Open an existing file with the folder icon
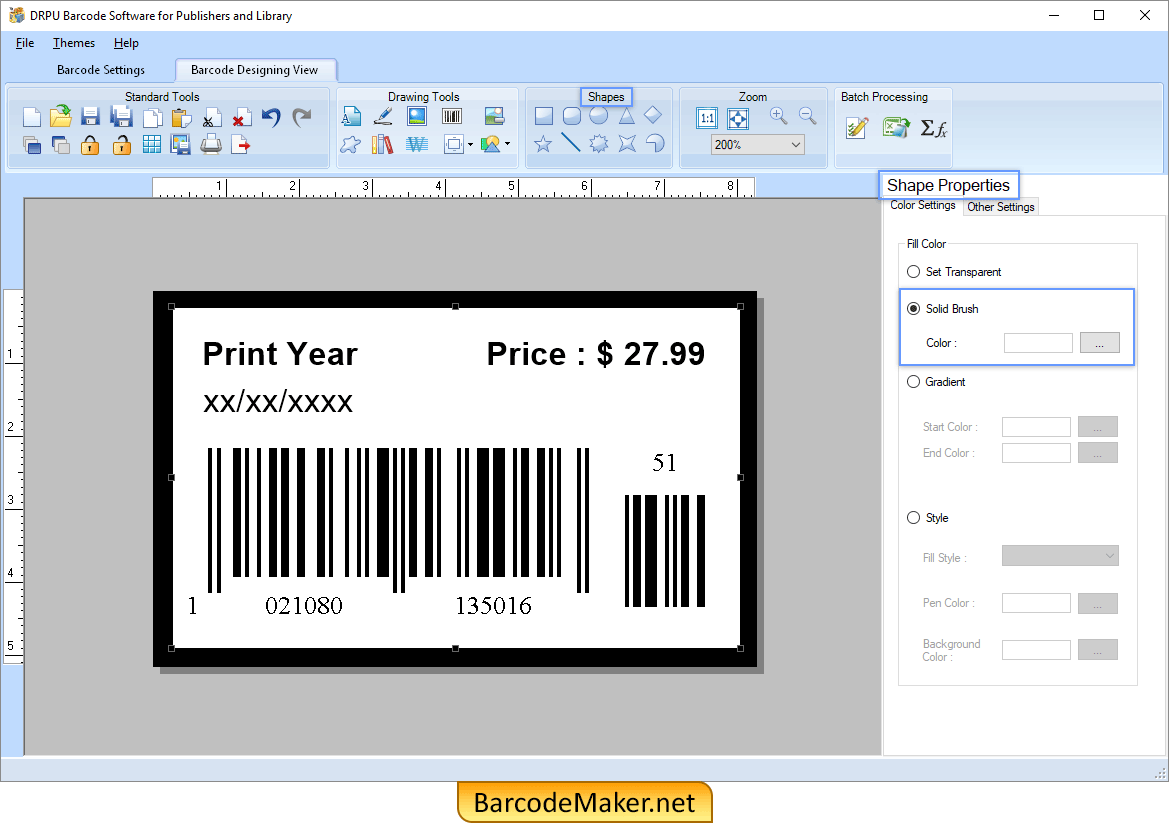This screenshot has width=1169, height=823. click(60, 116)
